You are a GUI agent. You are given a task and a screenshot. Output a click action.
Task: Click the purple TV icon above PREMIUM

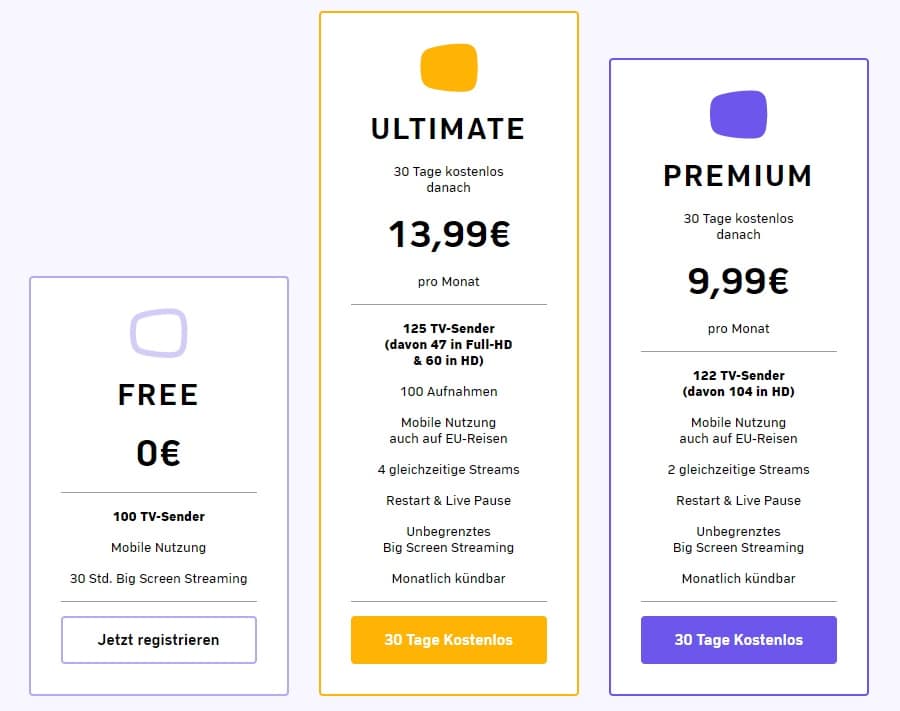point(738,114)
